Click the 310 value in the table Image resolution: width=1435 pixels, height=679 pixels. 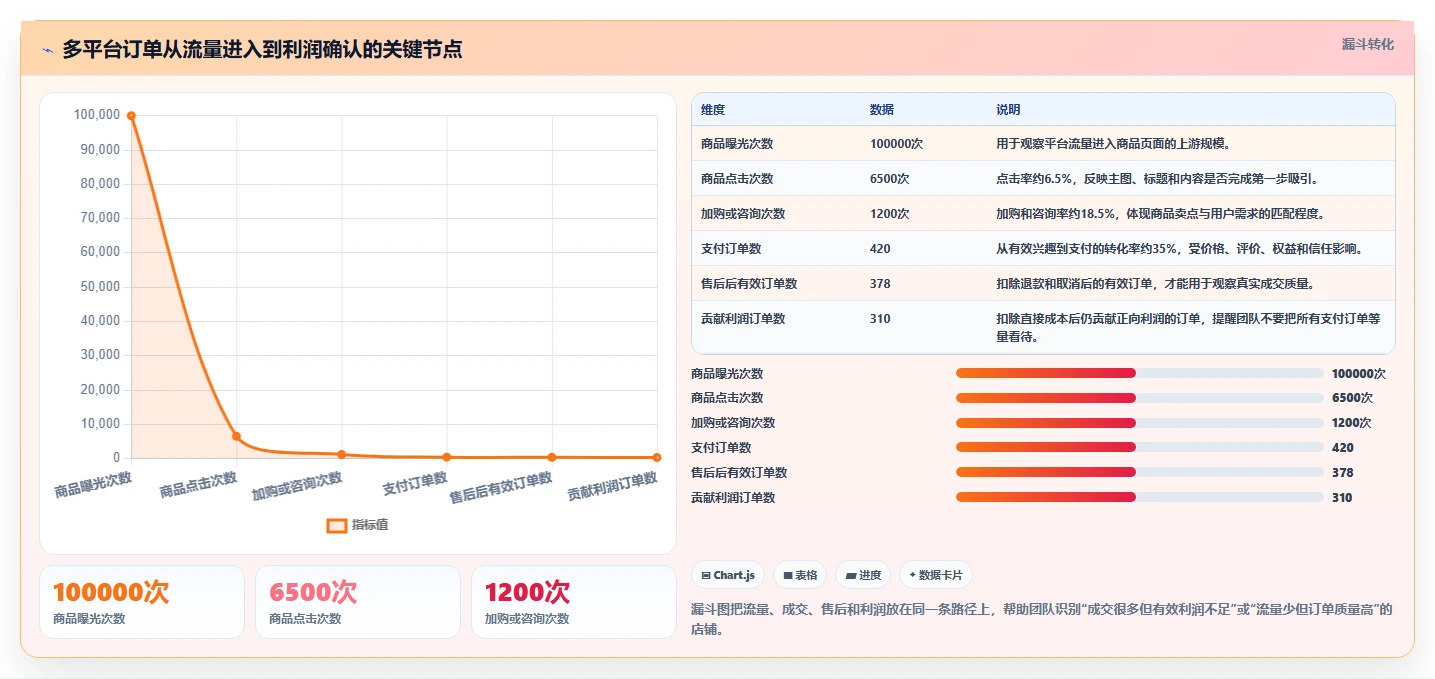(880, 319)
